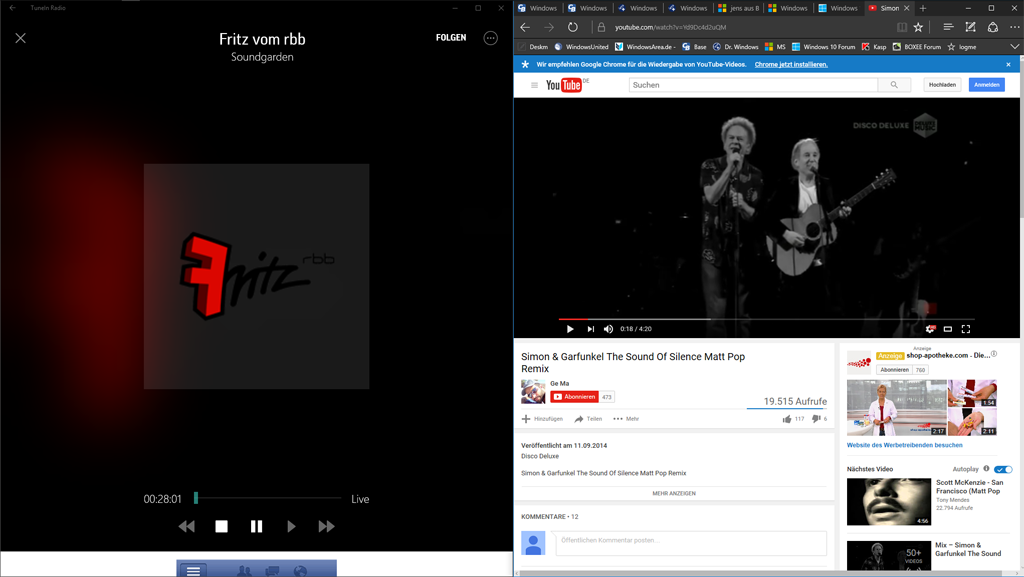Close the Simon tab

tap(906, 8)
